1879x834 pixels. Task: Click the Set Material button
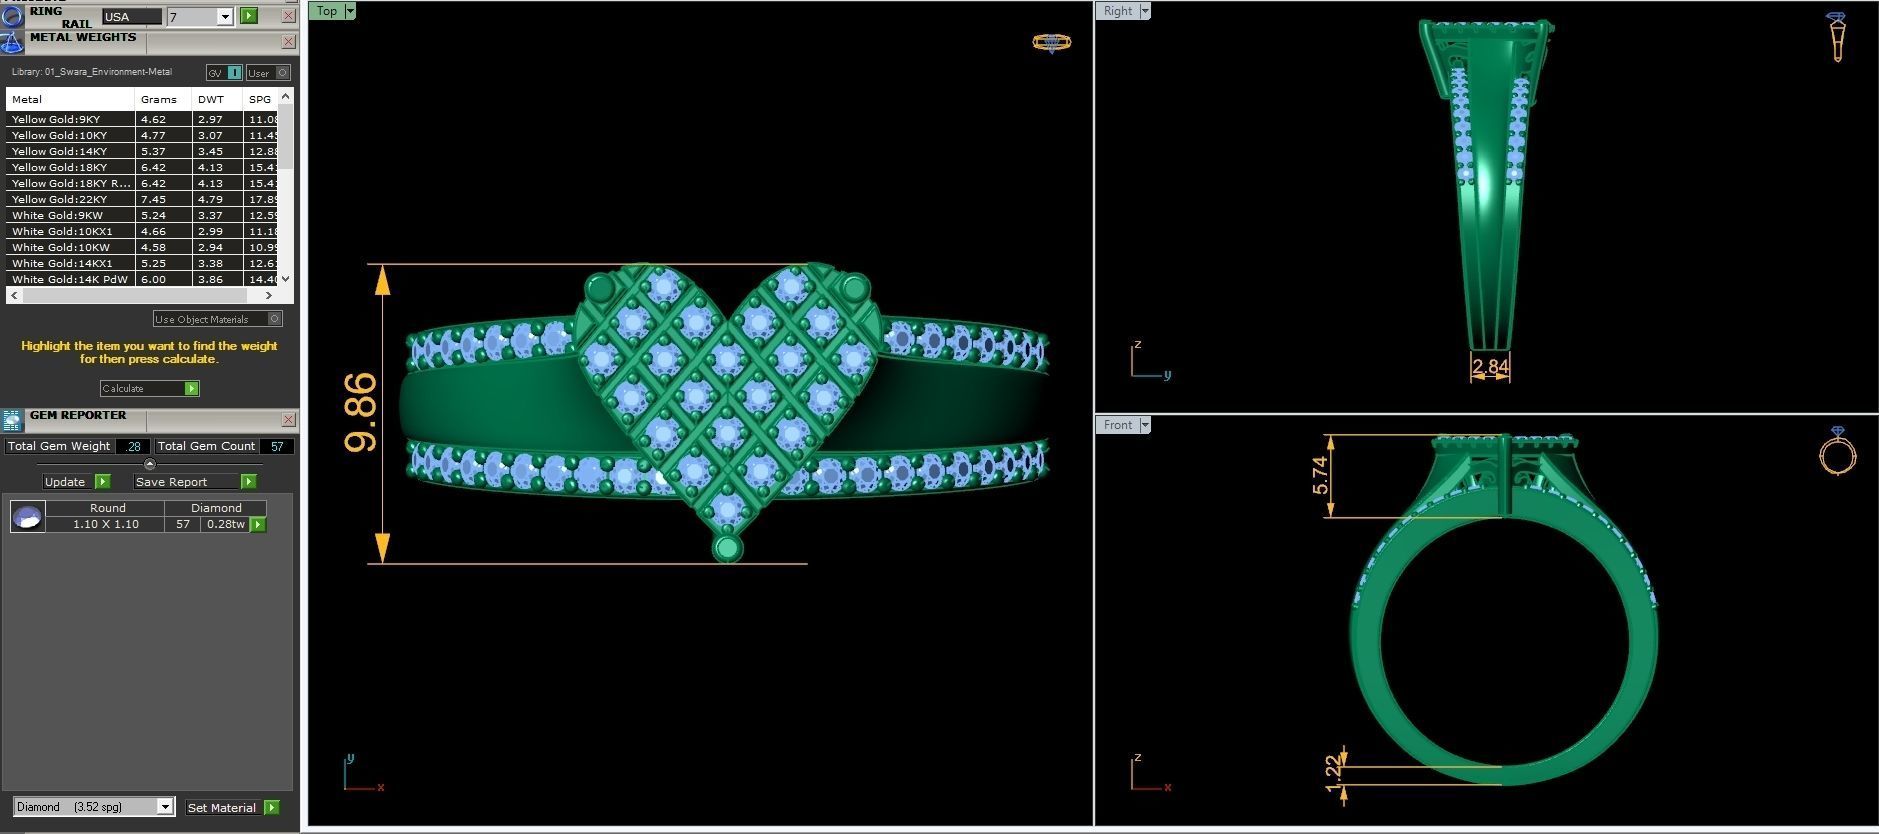(x=224, y=807)
